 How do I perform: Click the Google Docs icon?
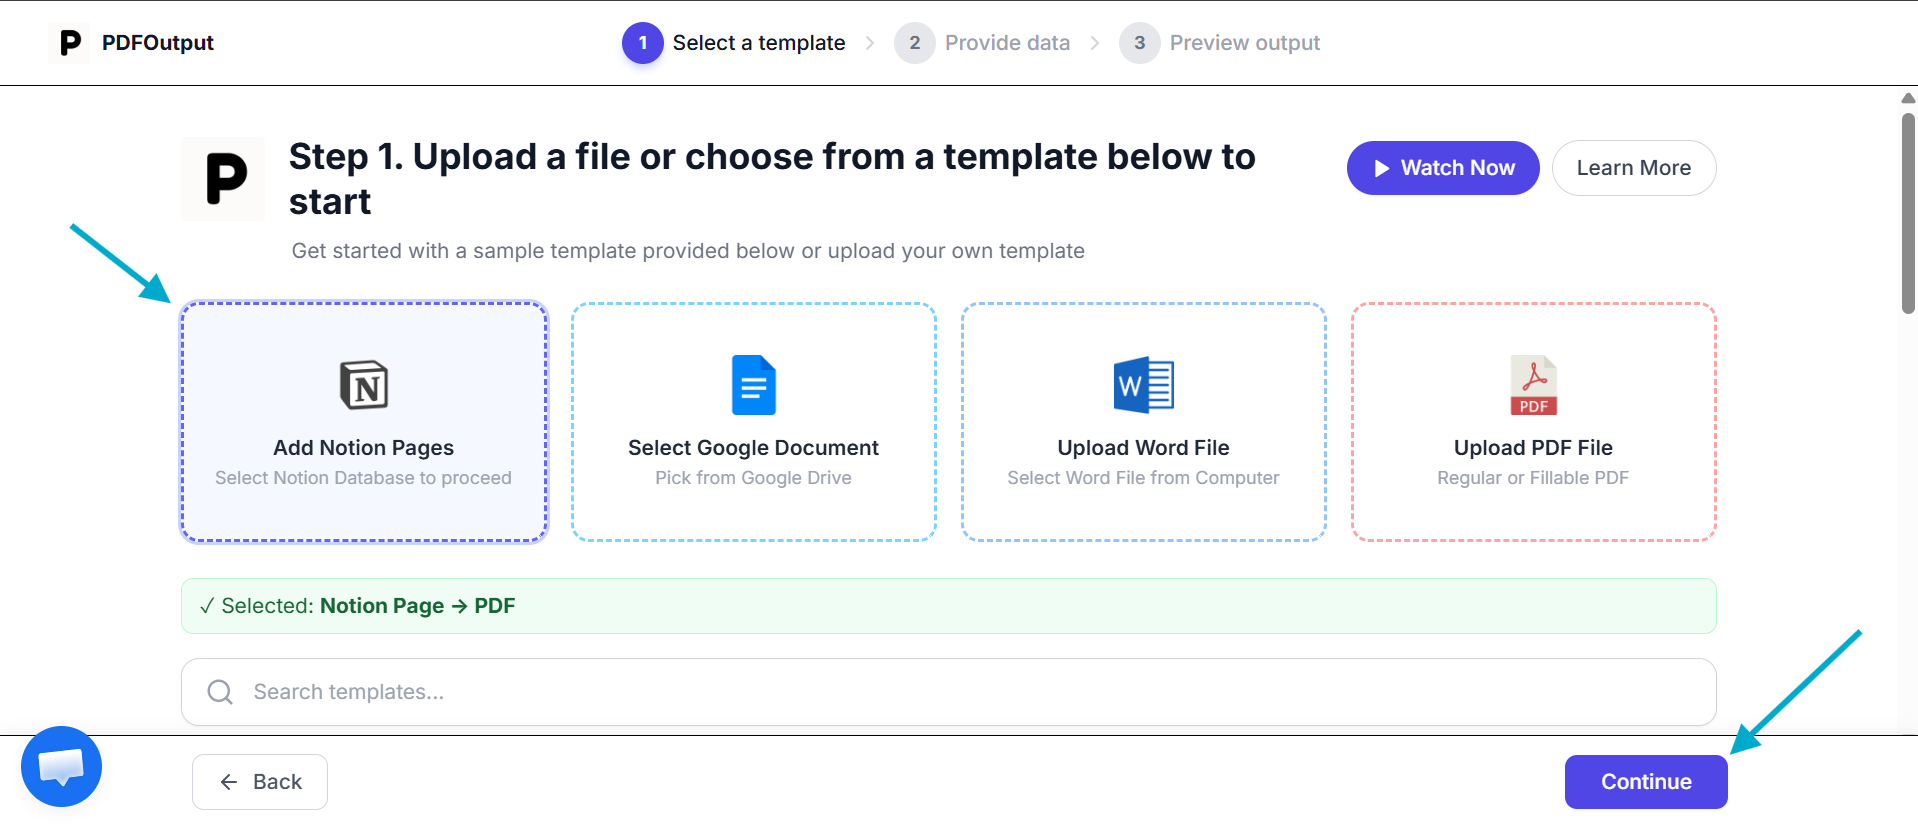tap(754, 385)
